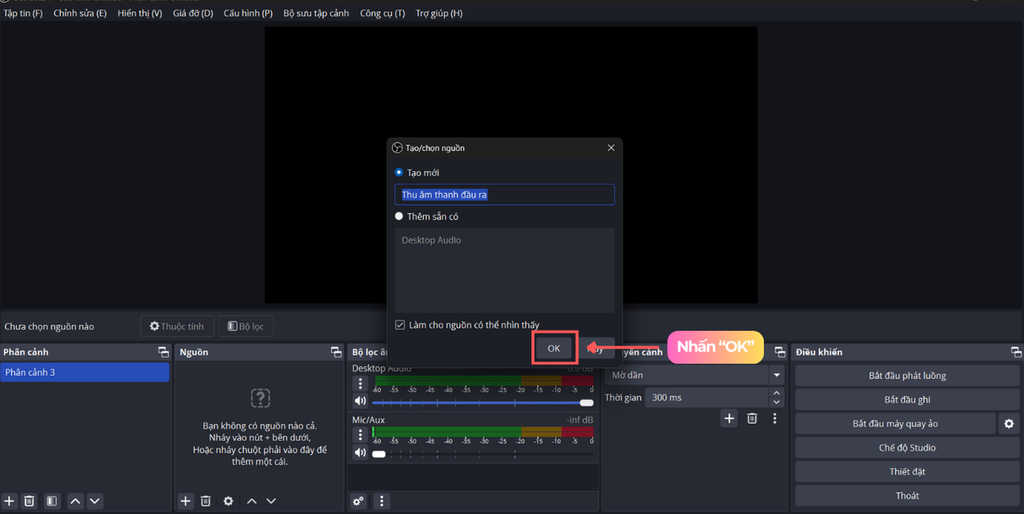The image size is (1024, 514).
Task: Click Bắt đầu phát luồng to start streaming
Action: click(907, 376)
